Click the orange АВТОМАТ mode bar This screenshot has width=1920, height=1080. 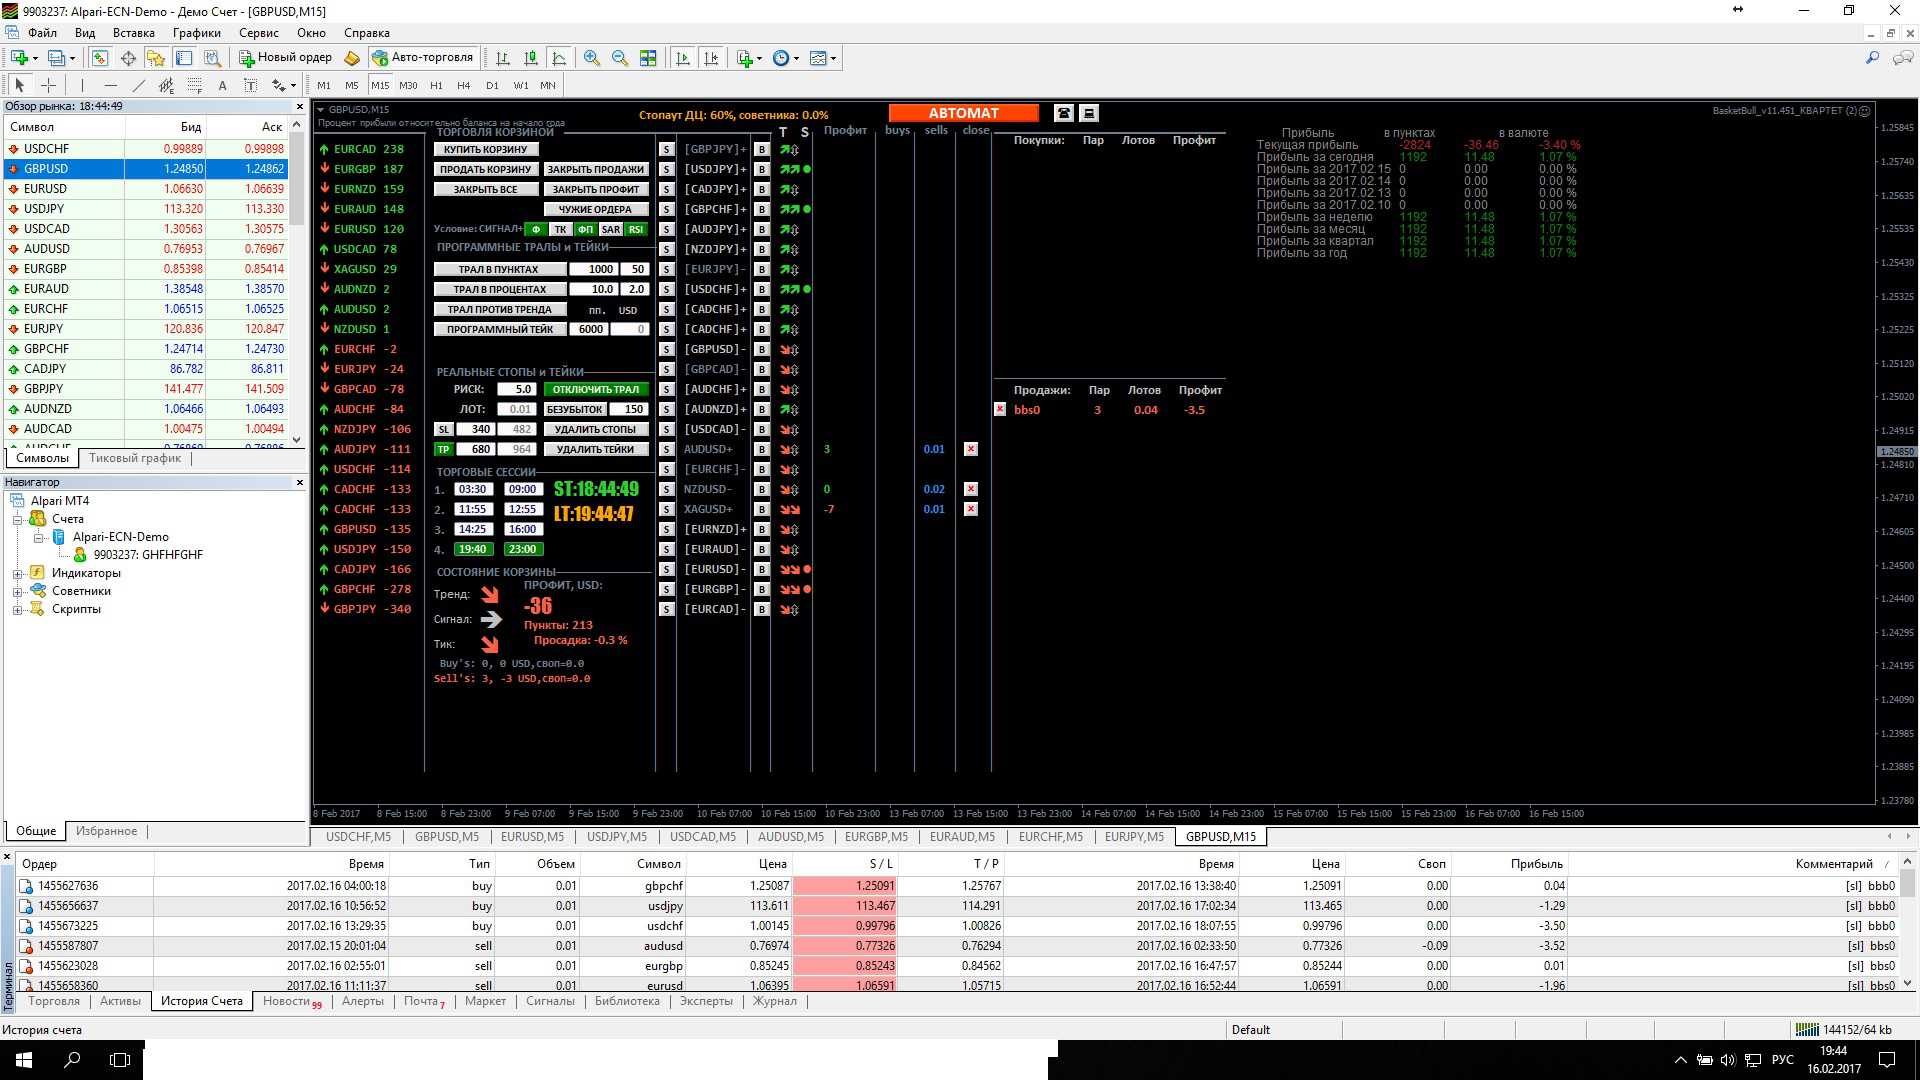(963, 113)
